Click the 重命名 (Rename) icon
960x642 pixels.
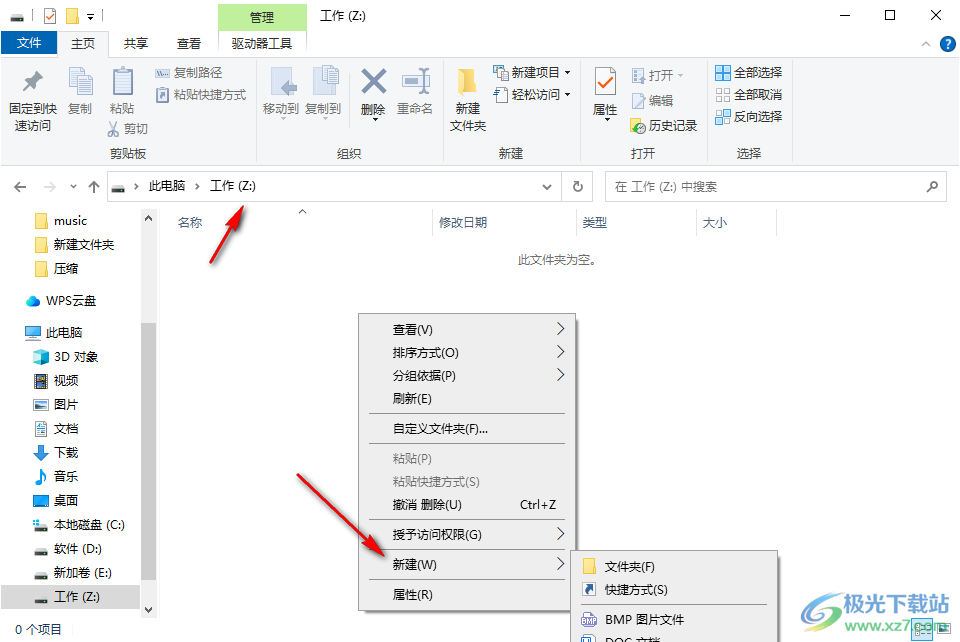click(416, 81)
